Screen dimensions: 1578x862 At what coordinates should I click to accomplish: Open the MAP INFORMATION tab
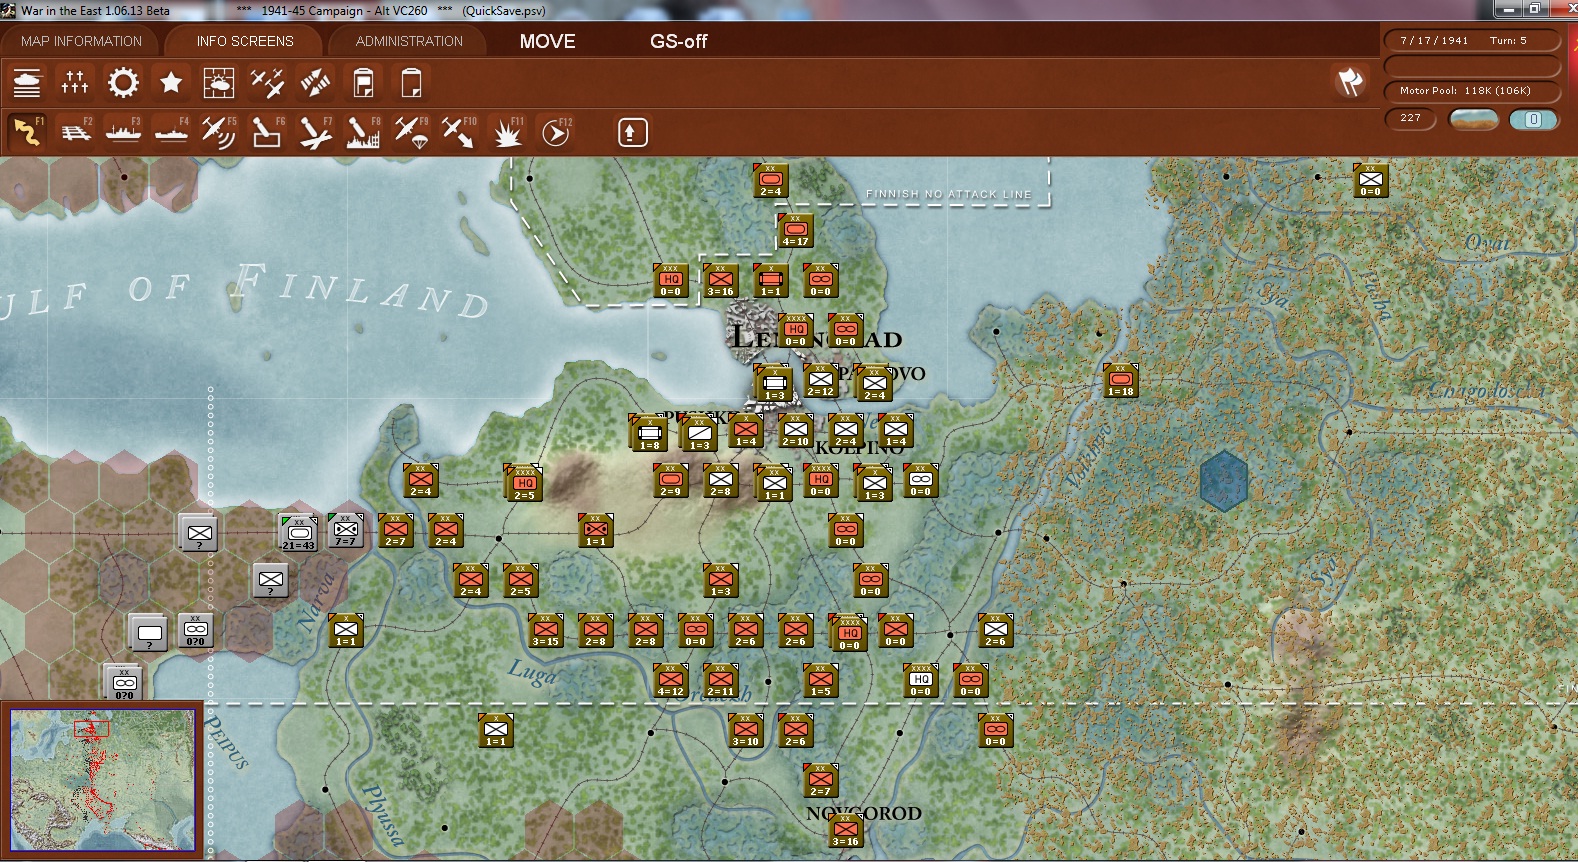tap(82, 41)
